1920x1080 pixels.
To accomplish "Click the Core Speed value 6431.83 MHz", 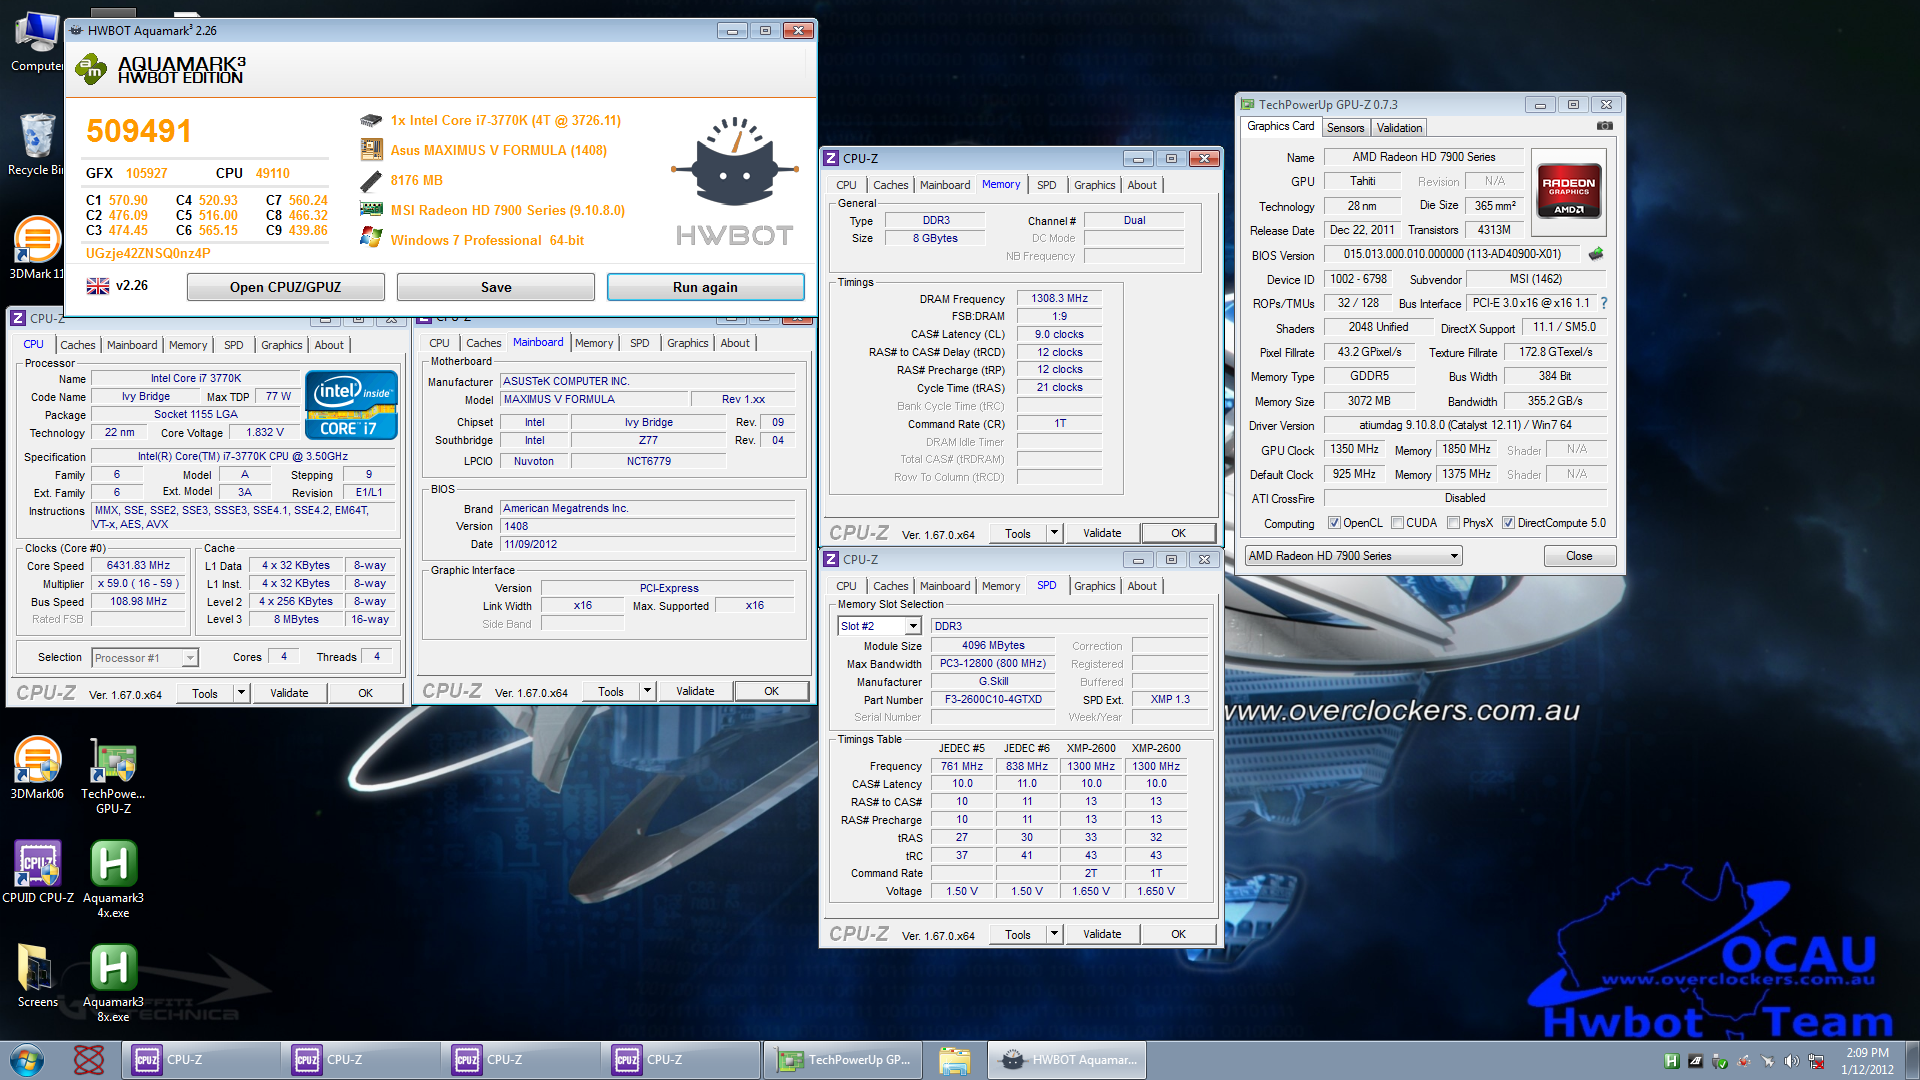I will click(138, 565).
